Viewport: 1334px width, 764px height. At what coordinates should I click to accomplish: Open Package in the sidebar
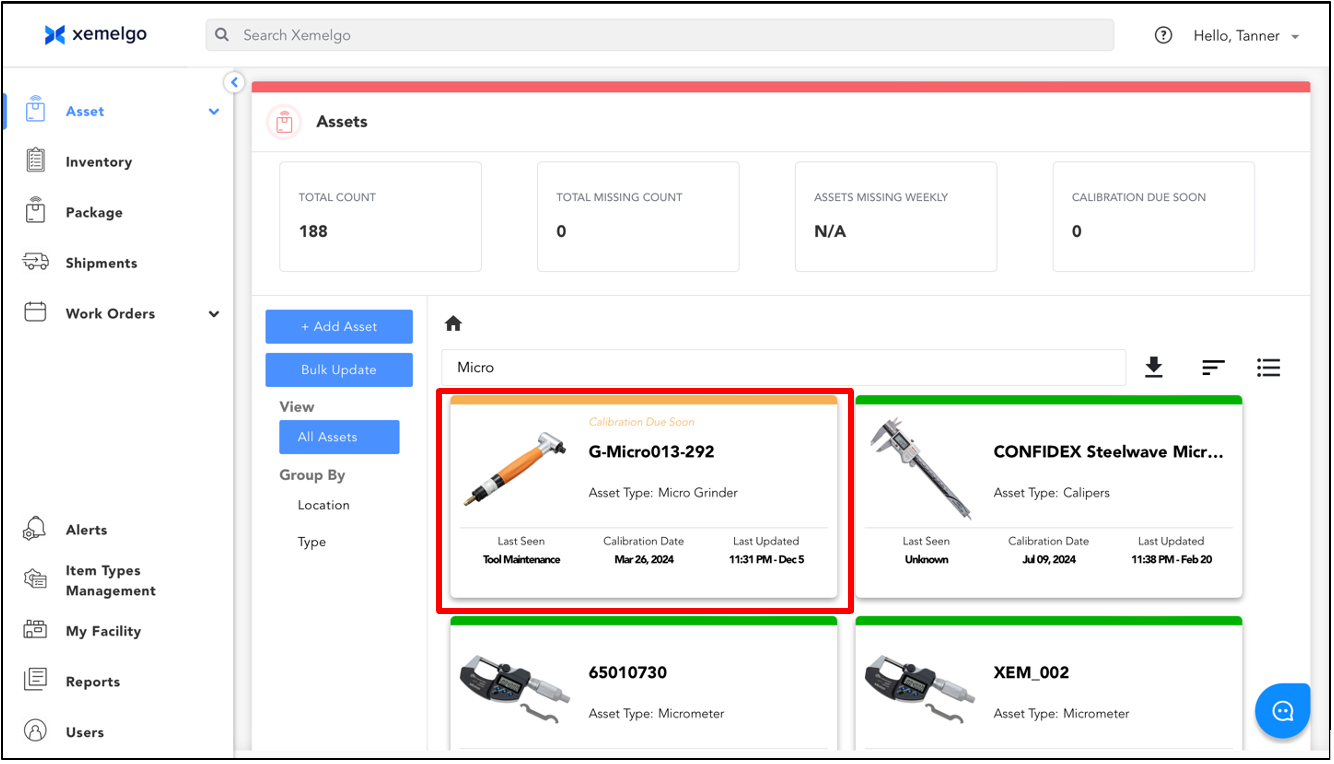point(94,212)
